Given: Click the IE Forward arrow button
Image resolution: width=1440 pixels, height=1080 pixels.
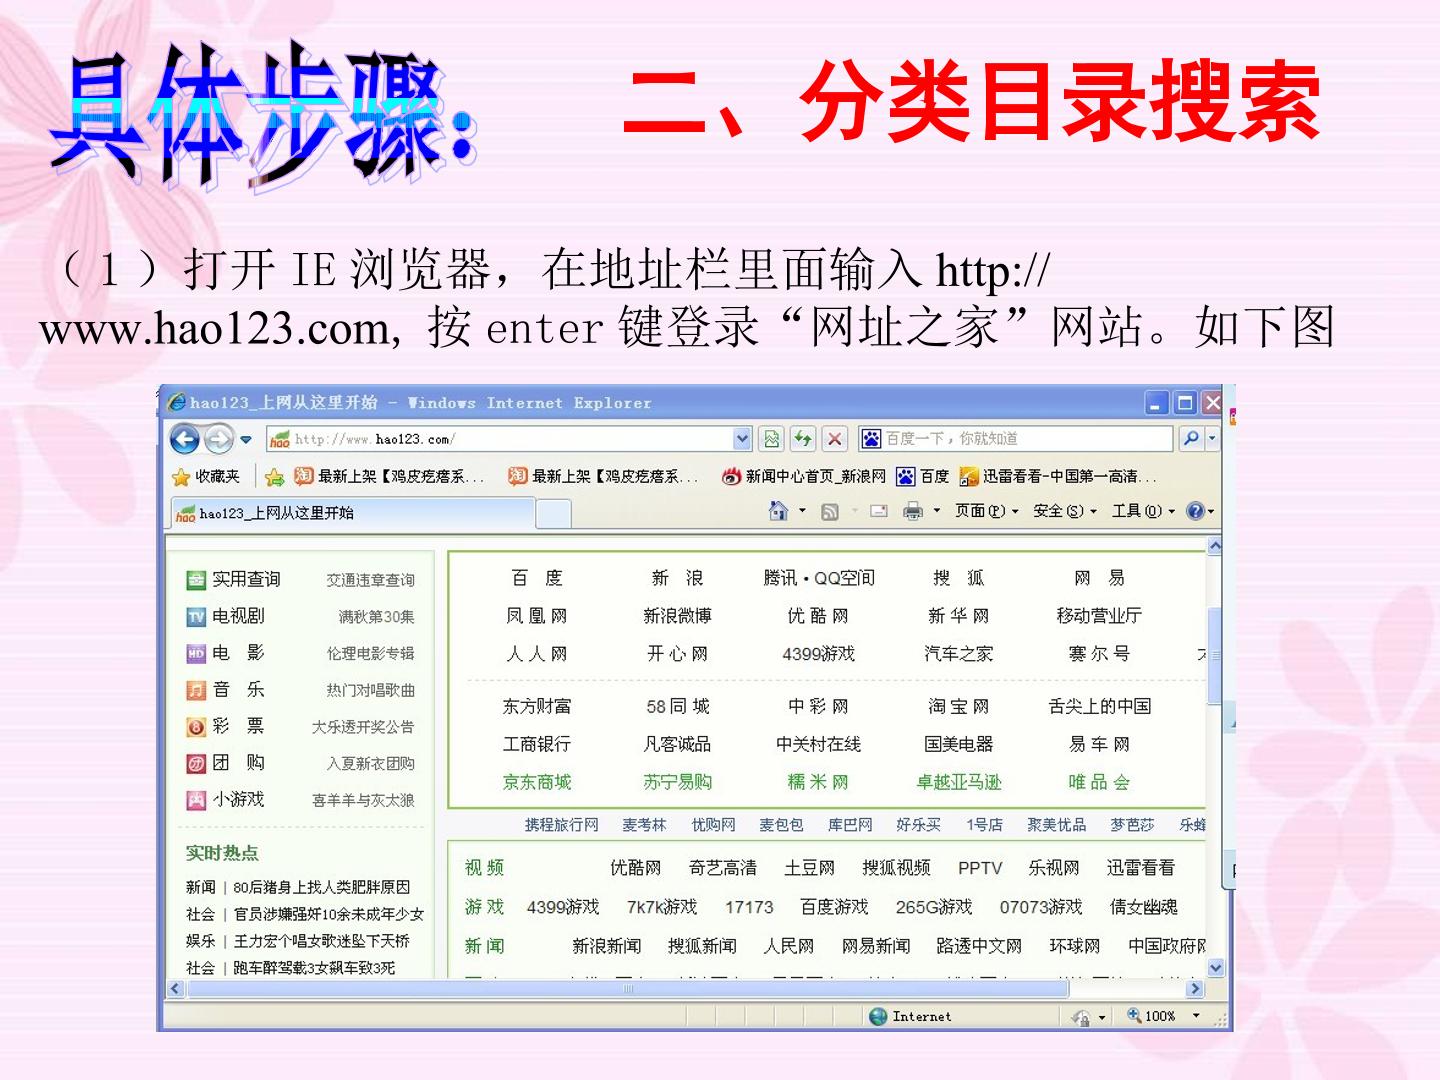Looking at the screenshot, I should (218, 439).
